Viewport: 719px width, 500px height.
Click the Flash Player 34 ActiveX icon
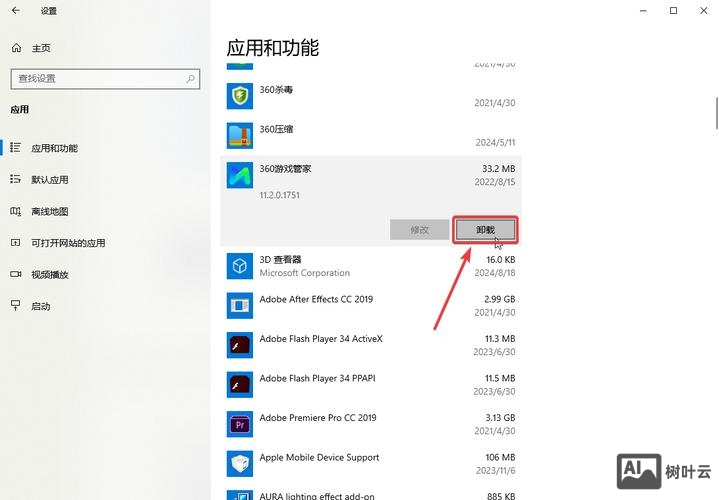tap(240, 345)
